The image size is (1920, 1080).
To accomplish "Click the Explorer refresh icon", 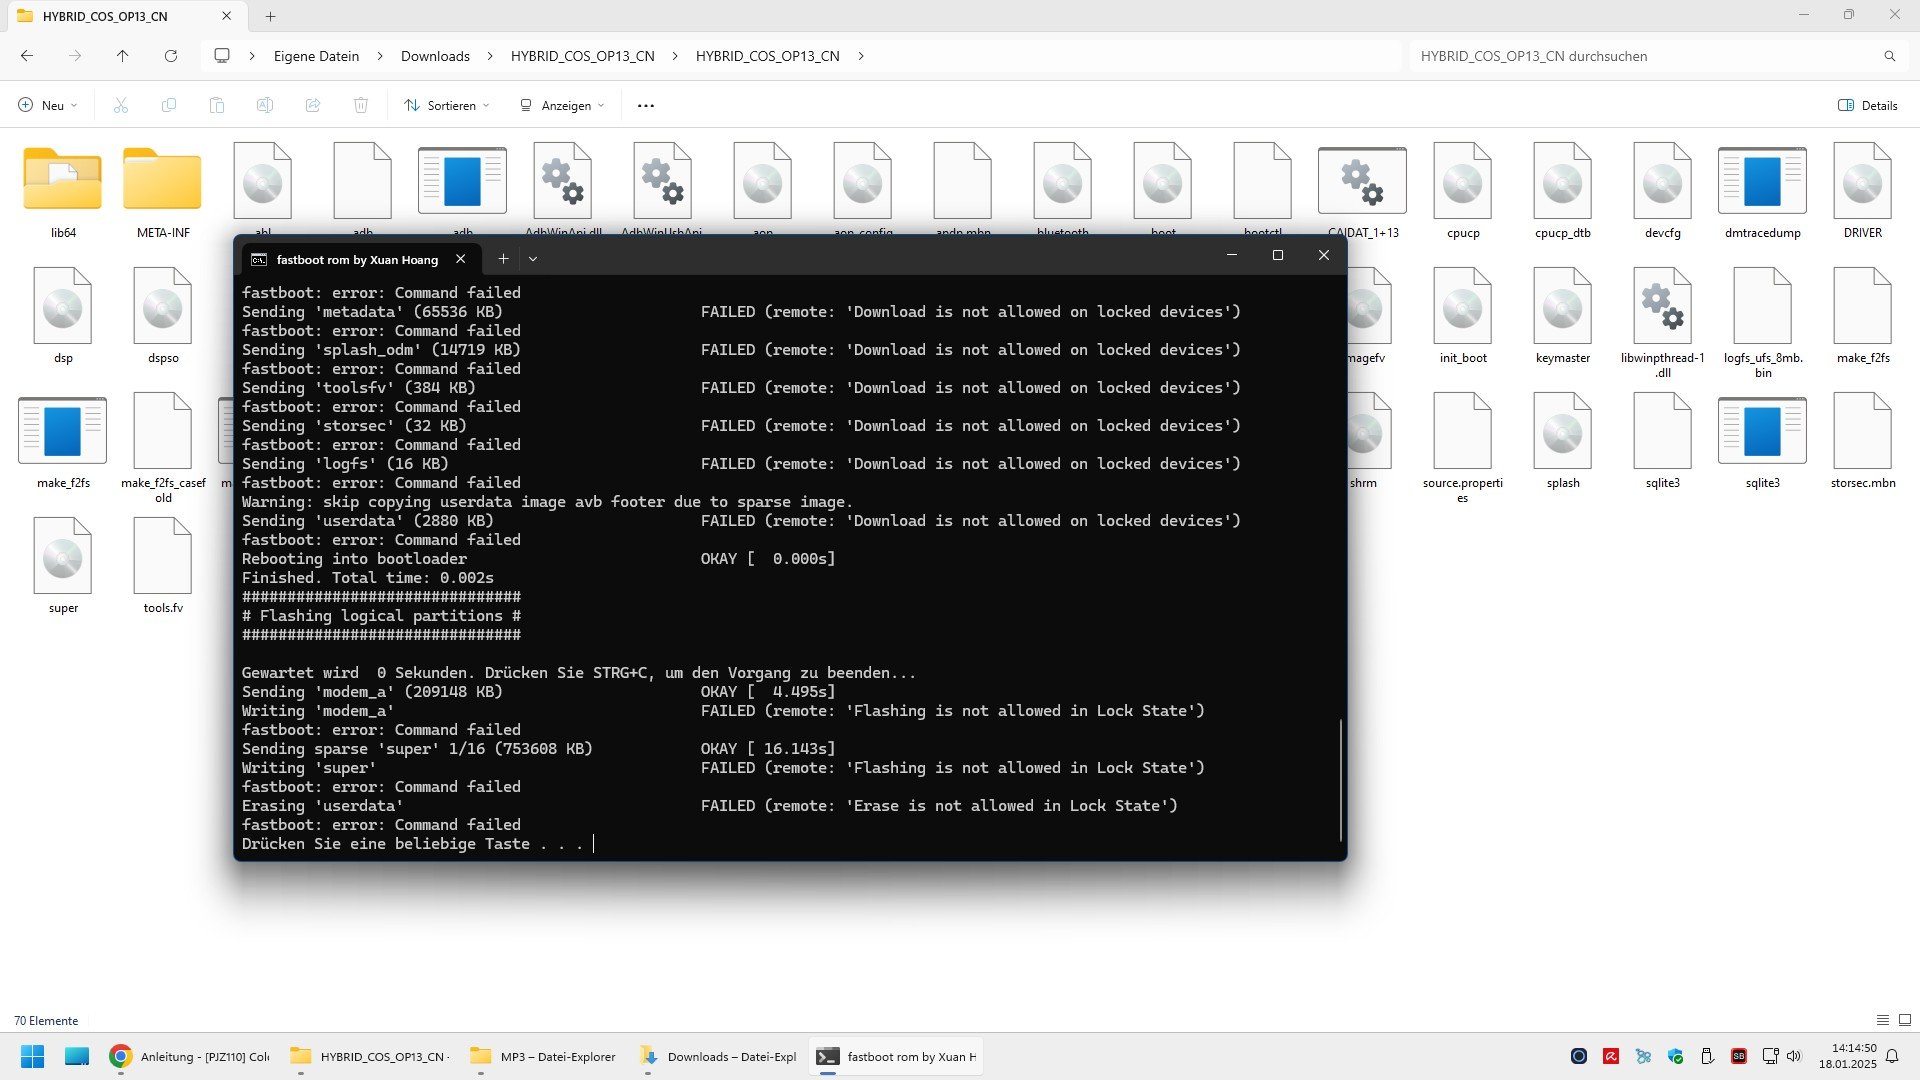I will (x=171, y=56).
